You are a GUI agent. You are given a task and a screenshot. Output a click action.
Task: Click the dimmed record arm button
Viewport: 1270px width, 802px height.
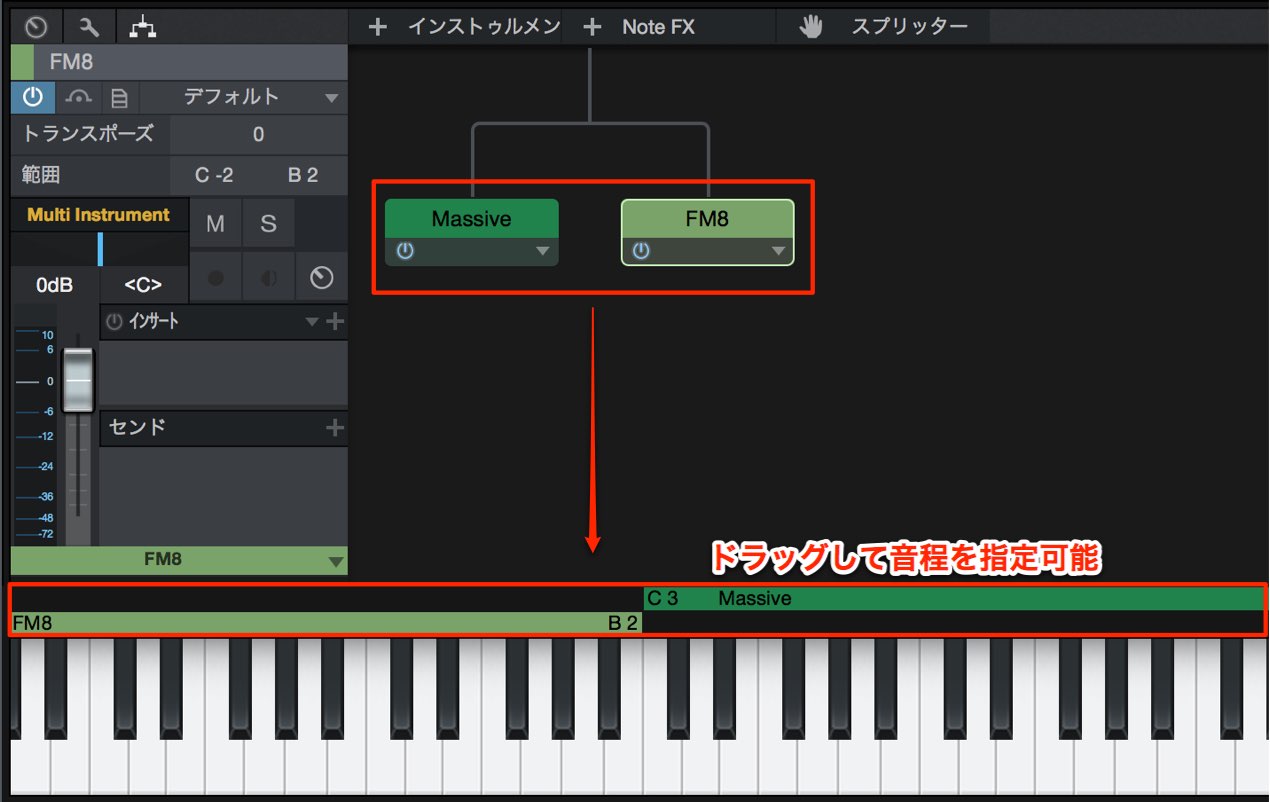(x=215, y=278)
